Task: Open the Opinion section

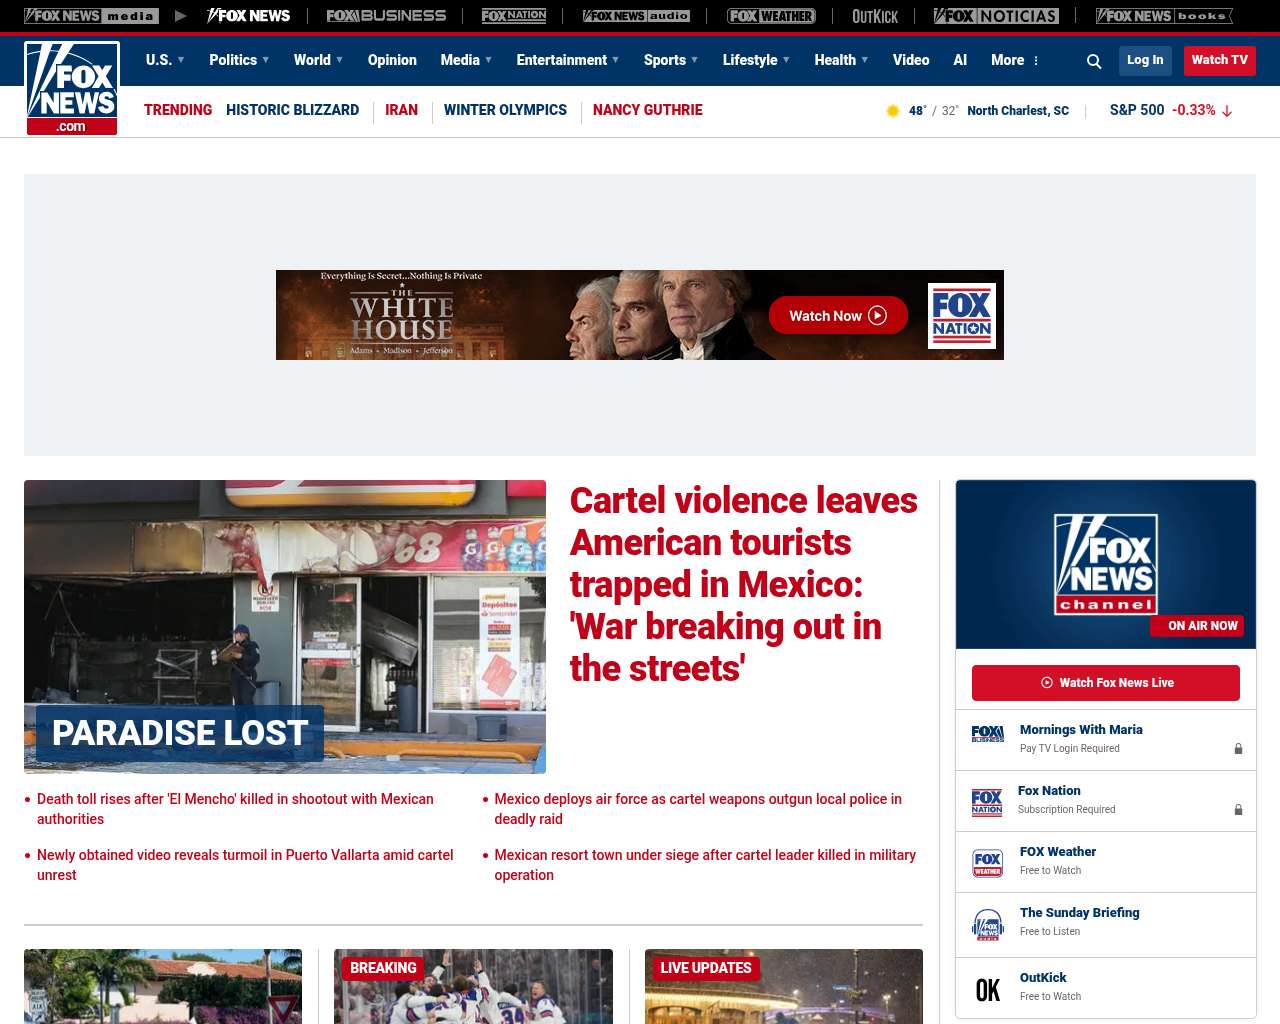Action: 392,60
